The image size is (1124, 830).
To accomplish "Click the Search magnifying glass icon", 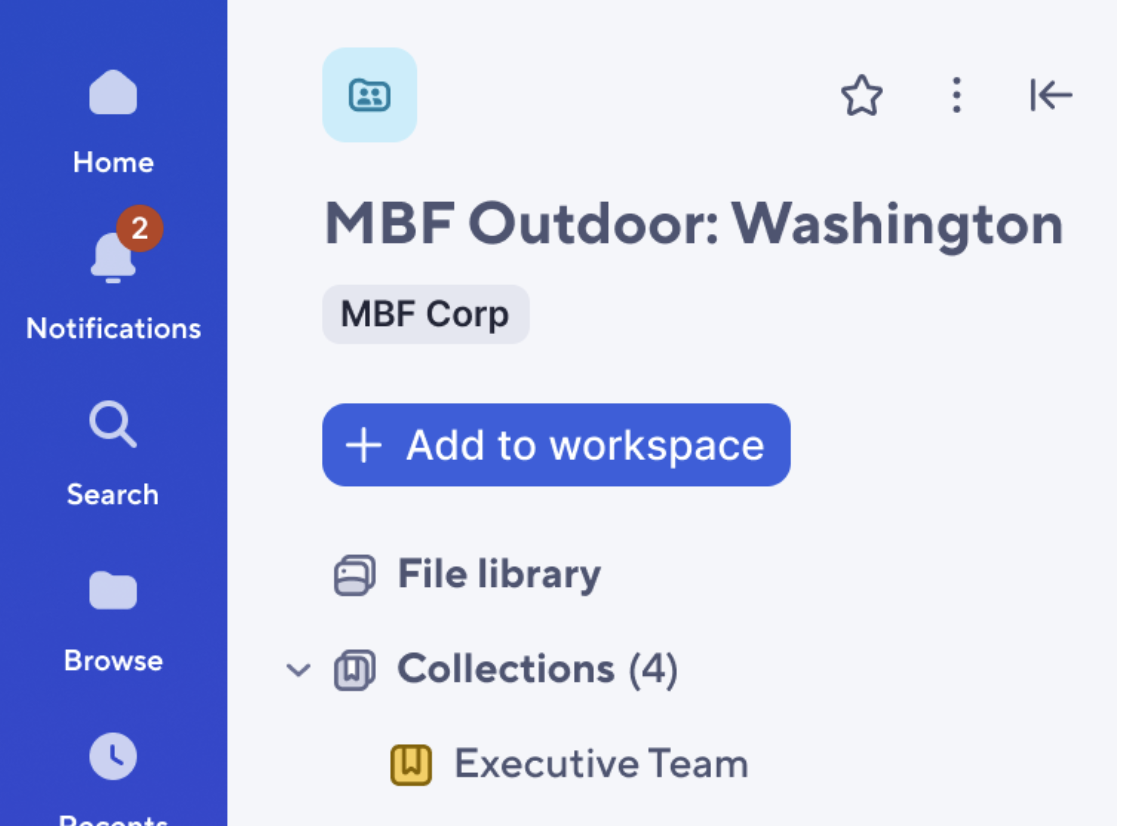I will click(113, 424).
